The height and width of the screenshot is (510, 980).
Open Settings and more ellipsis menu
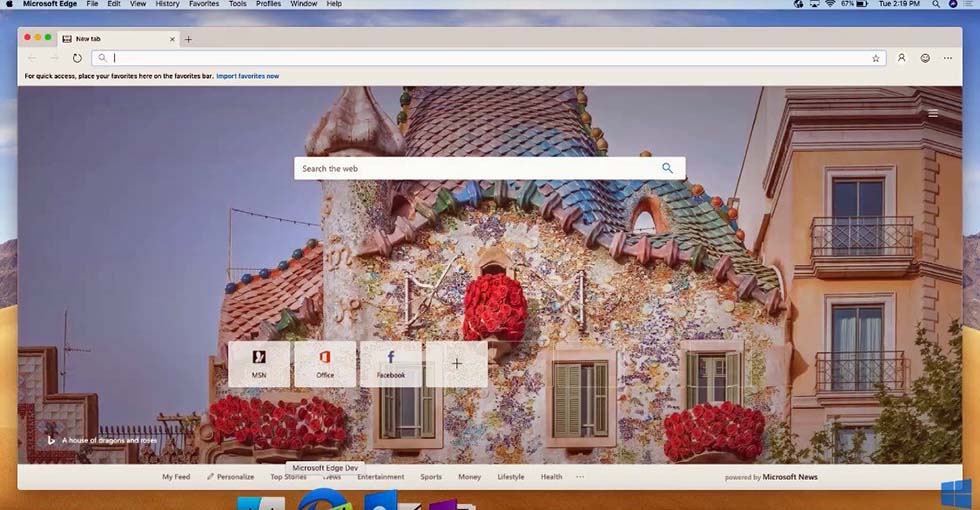tap(948, 58)
